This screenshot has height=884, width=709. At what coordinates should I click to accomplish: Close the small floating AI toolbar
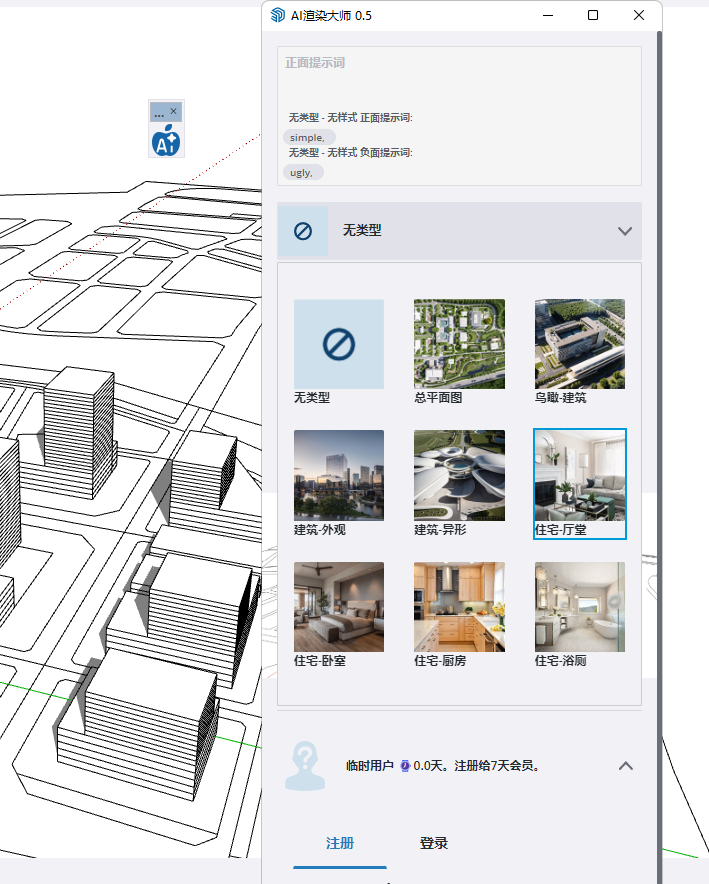(174, 111)
